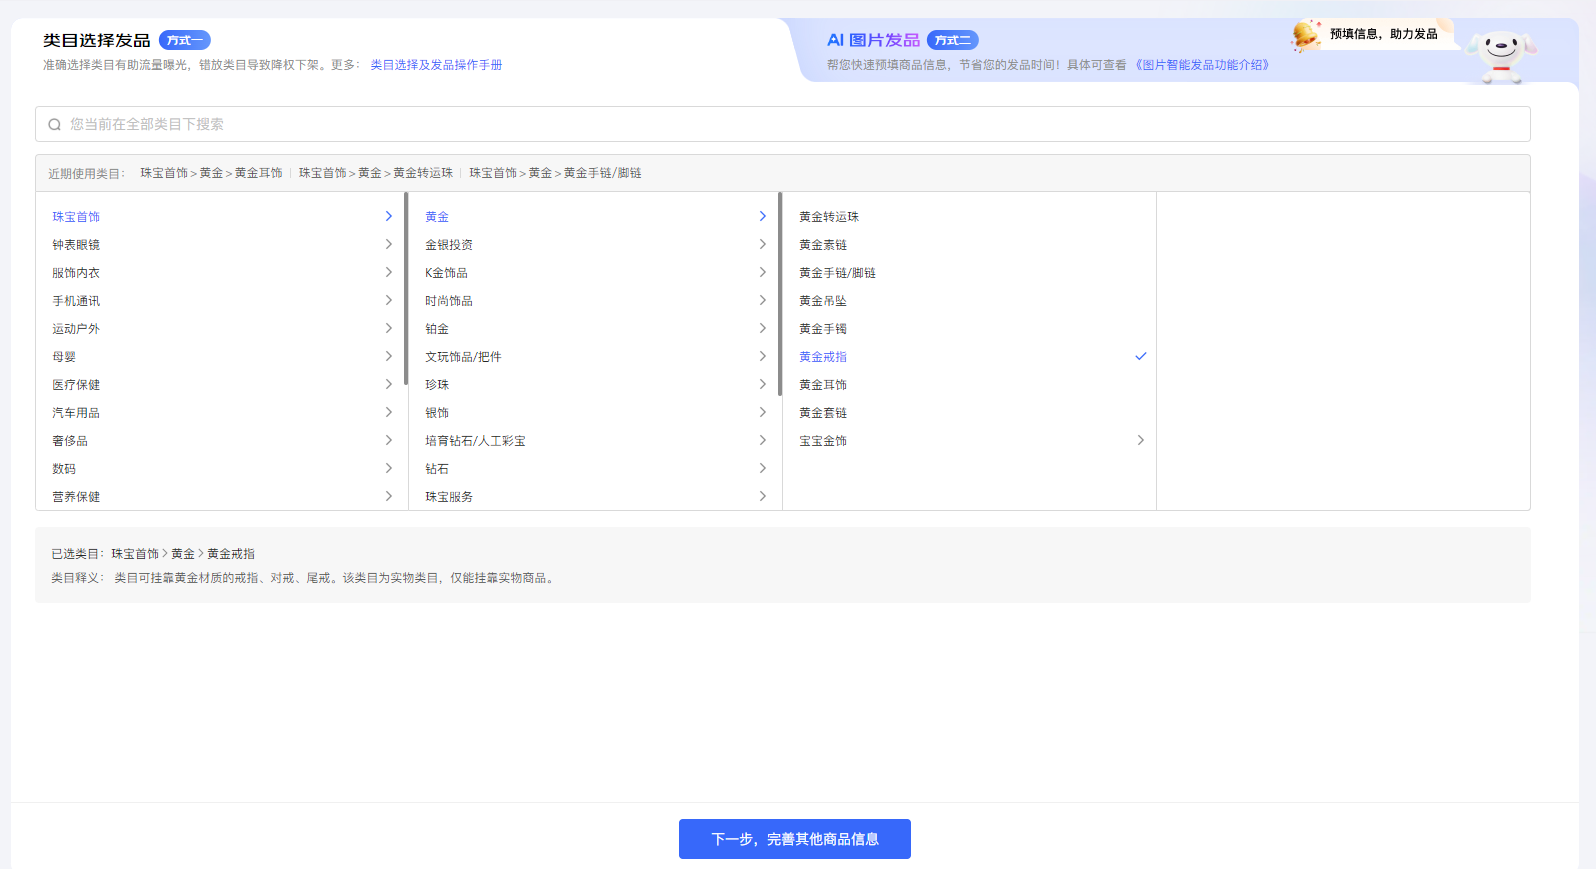Image resolution: width=1596 pixels, height=869 pixels.
Task: Open the 图片智能发品功能介绍 link
Action: click(x=1204, y=65)
